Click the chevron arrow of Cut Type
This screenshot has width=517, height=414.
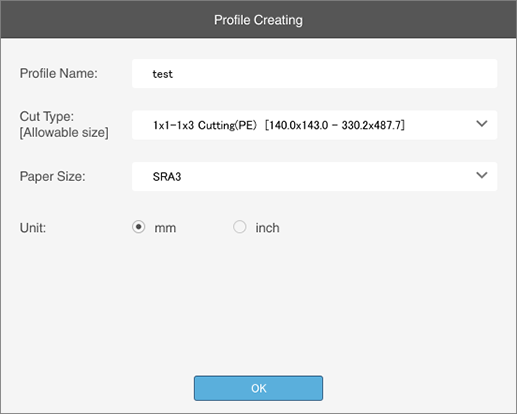[x=482, y=124]
